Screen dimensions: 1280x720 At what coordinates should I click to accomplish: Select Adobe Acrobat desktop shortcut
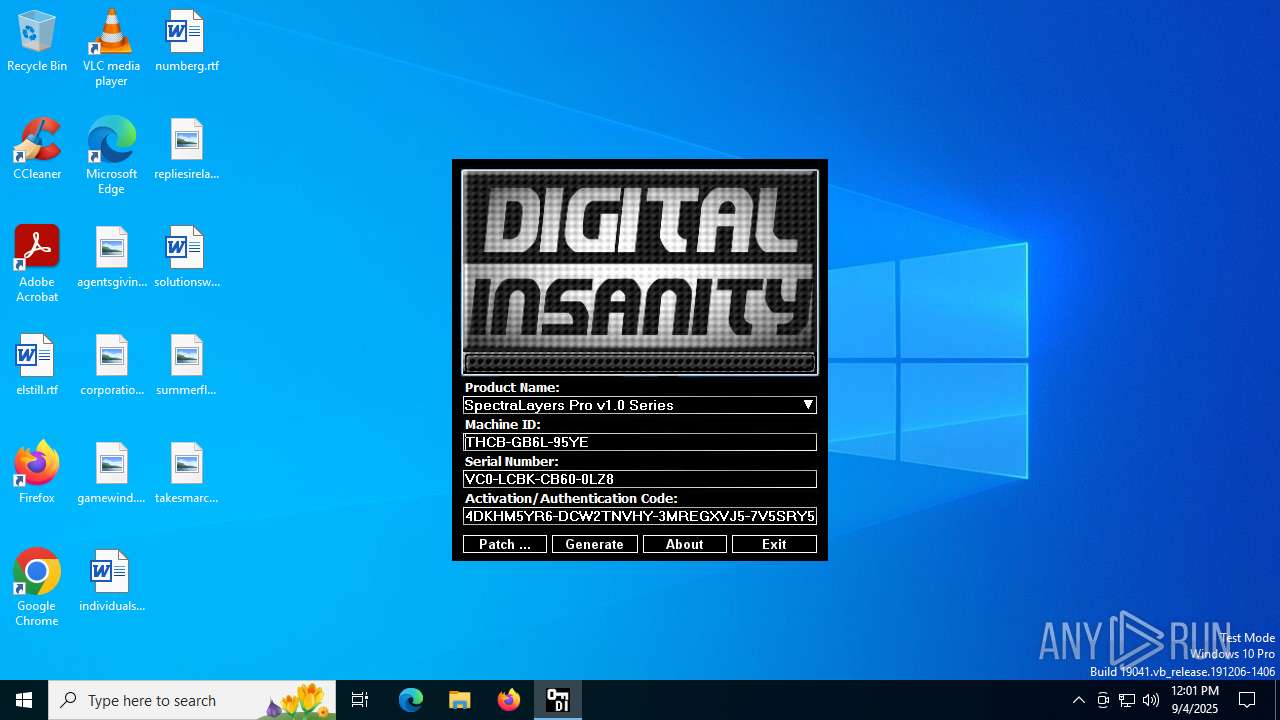37,264
